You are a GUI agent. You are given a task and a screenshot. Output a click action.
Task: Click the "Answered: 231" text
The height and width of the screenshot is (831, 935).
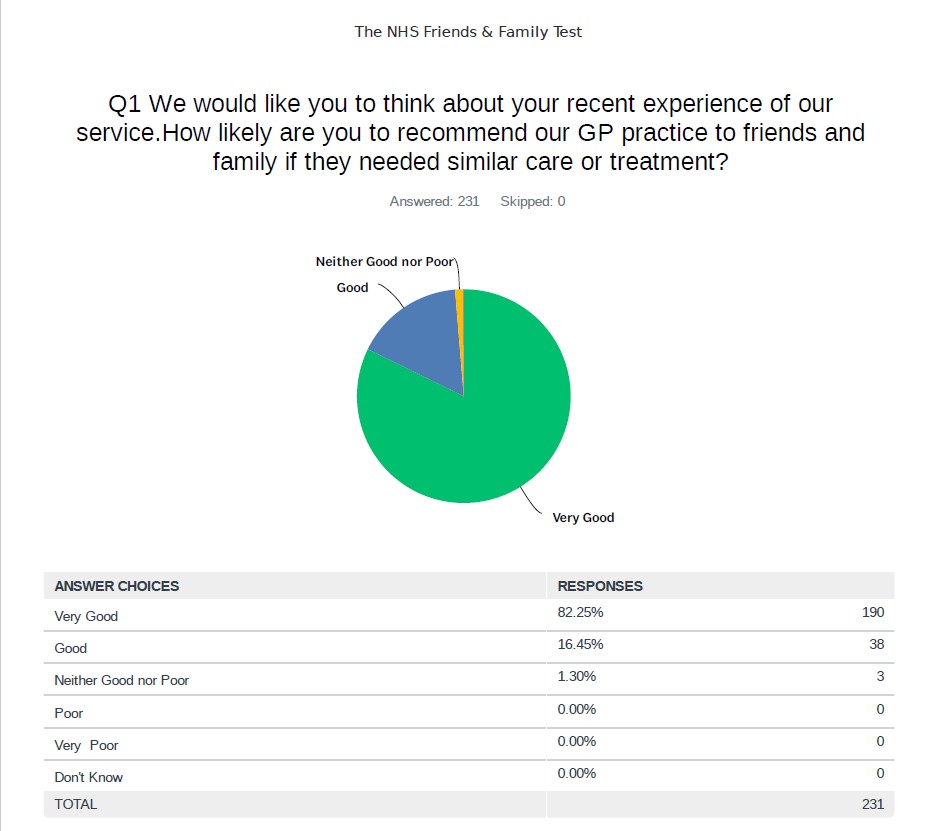click(x=434, y=202)
